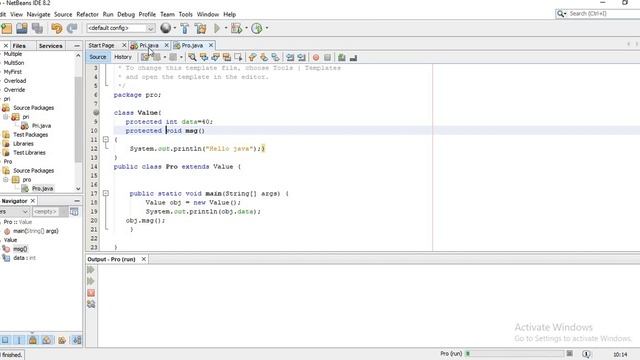Collapse the pri package node in Projects tree
Viewport: 640px width, 360px height.
(x=6, y=117)
